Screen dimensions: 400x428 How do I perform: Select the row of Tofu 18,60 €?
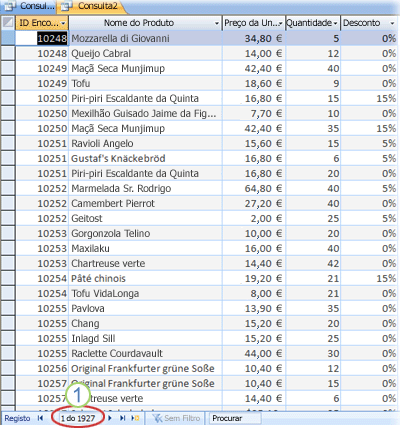[8, 83]
